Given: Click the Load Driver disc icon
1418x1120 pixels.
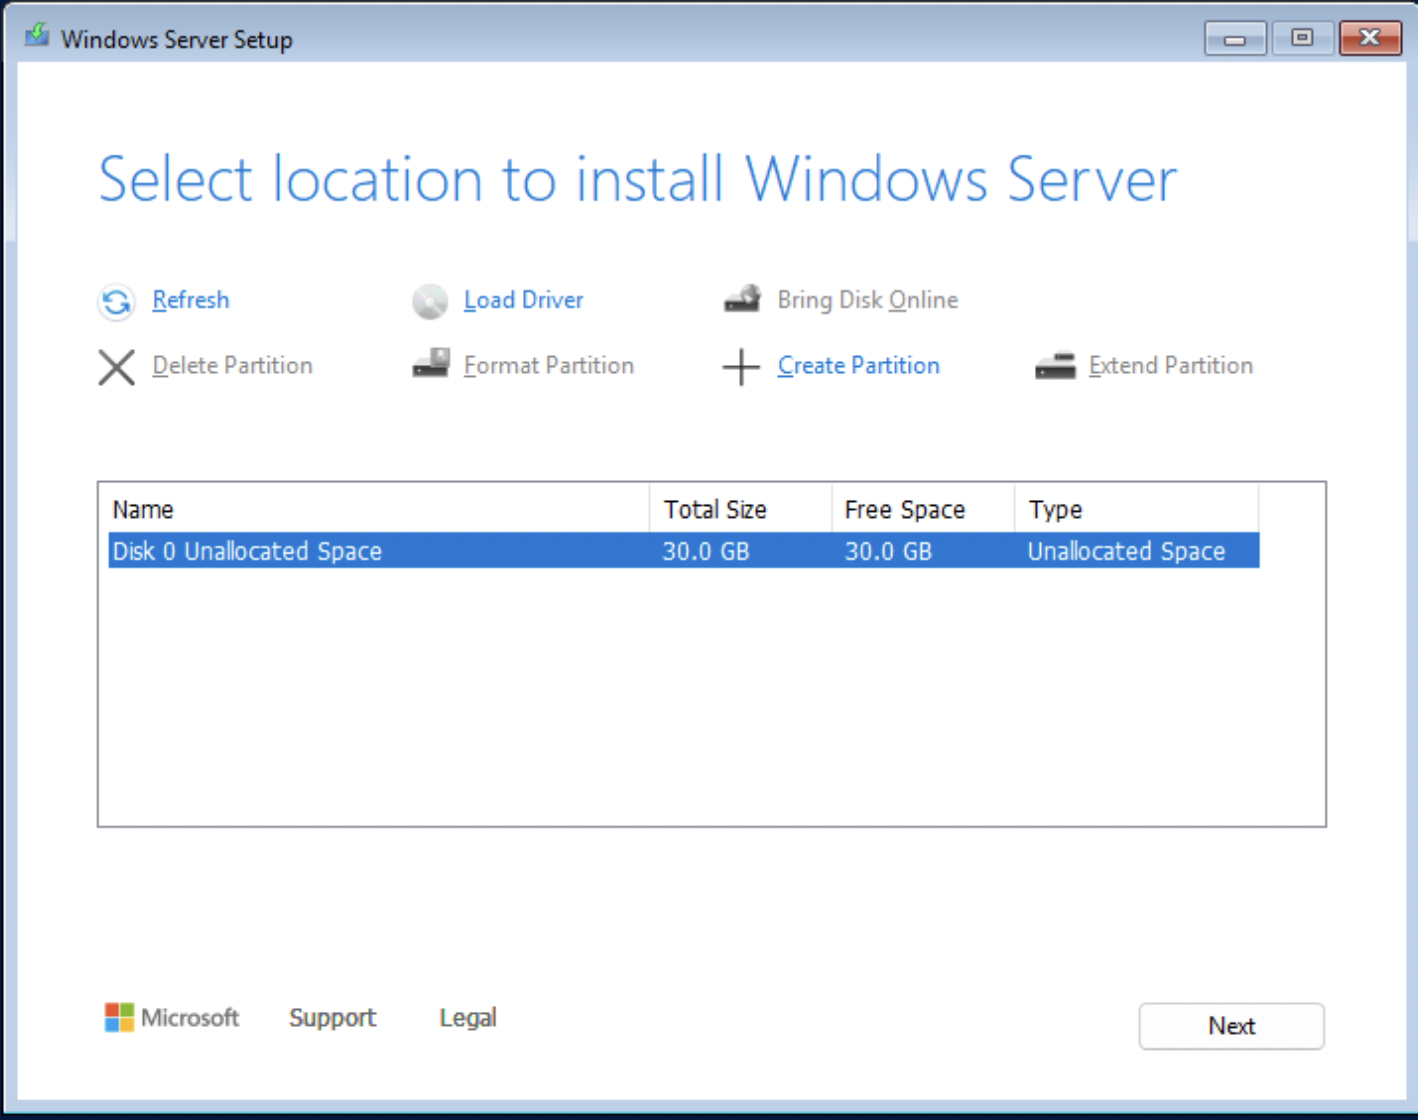Looking at the screenshot, I should (x=430, y=301).
